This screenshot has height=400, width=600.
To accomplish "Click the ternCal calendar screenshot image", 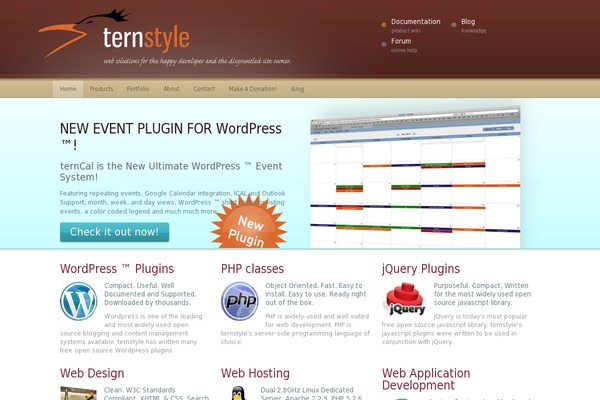I will click(x=415, y=177).
